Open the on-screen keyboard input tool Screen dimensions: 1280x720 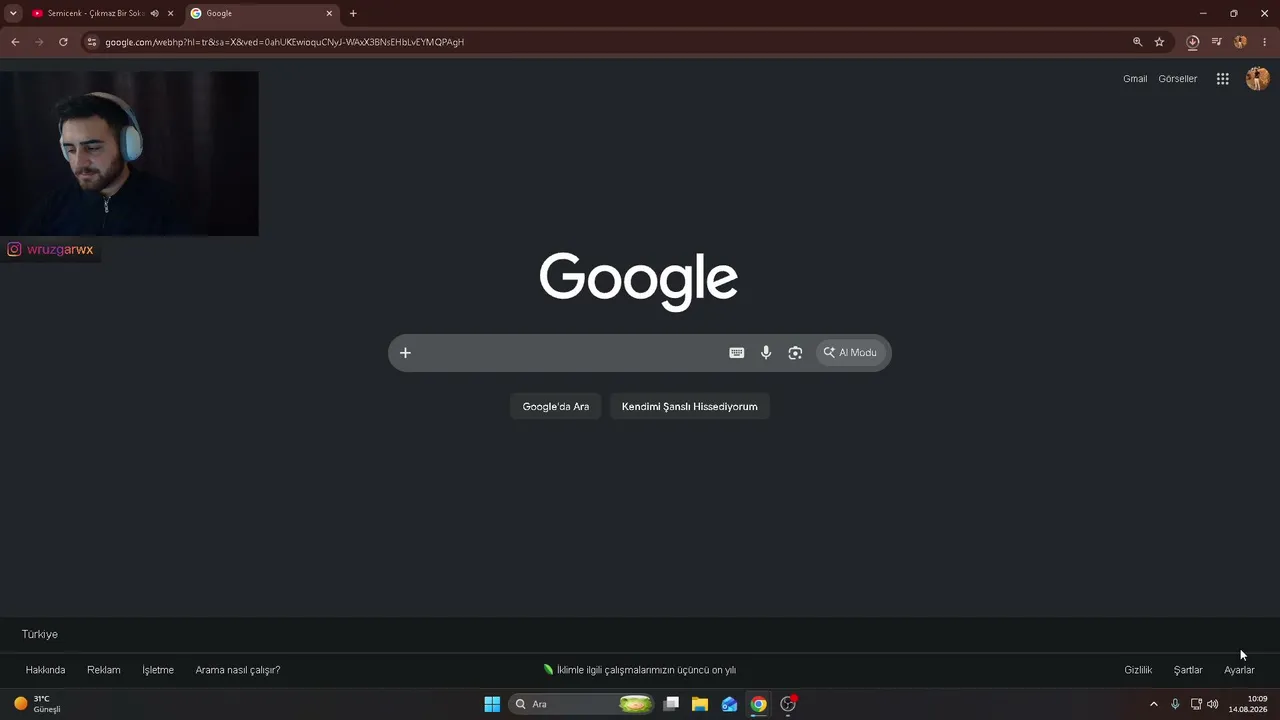[737, 353]
